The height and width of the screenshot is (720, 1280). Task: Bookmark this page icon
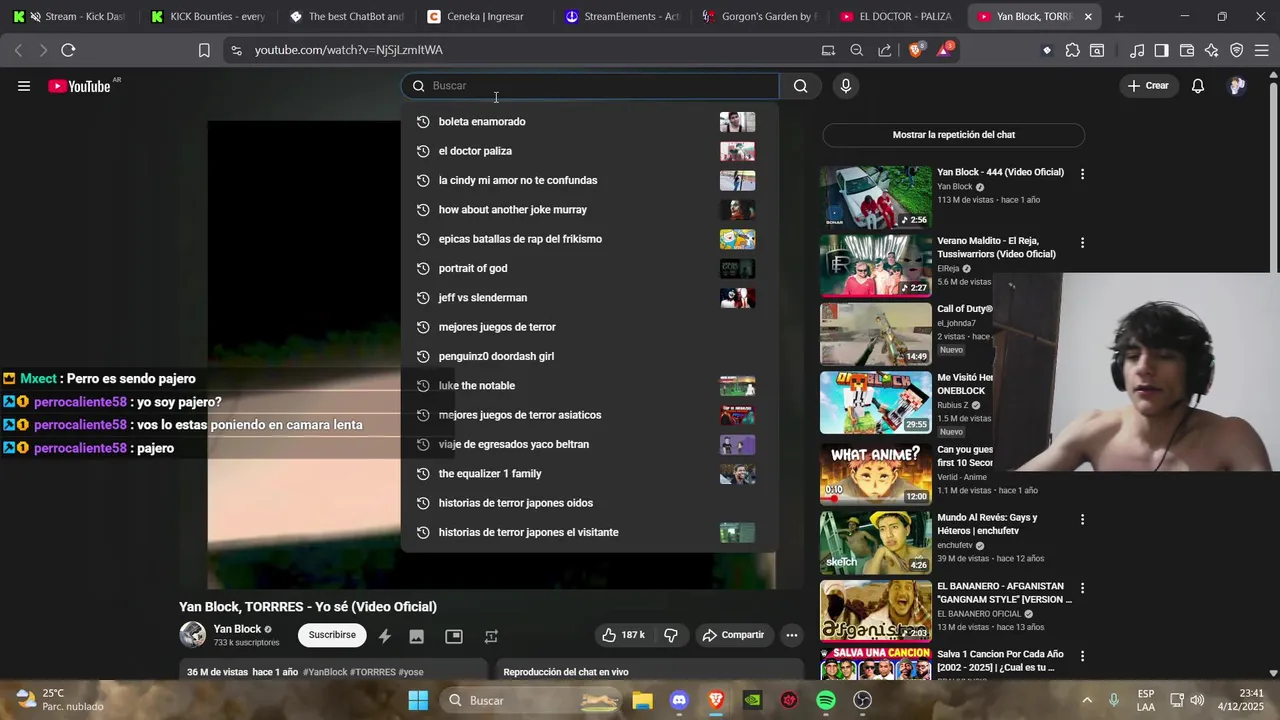tap(204, 50)
